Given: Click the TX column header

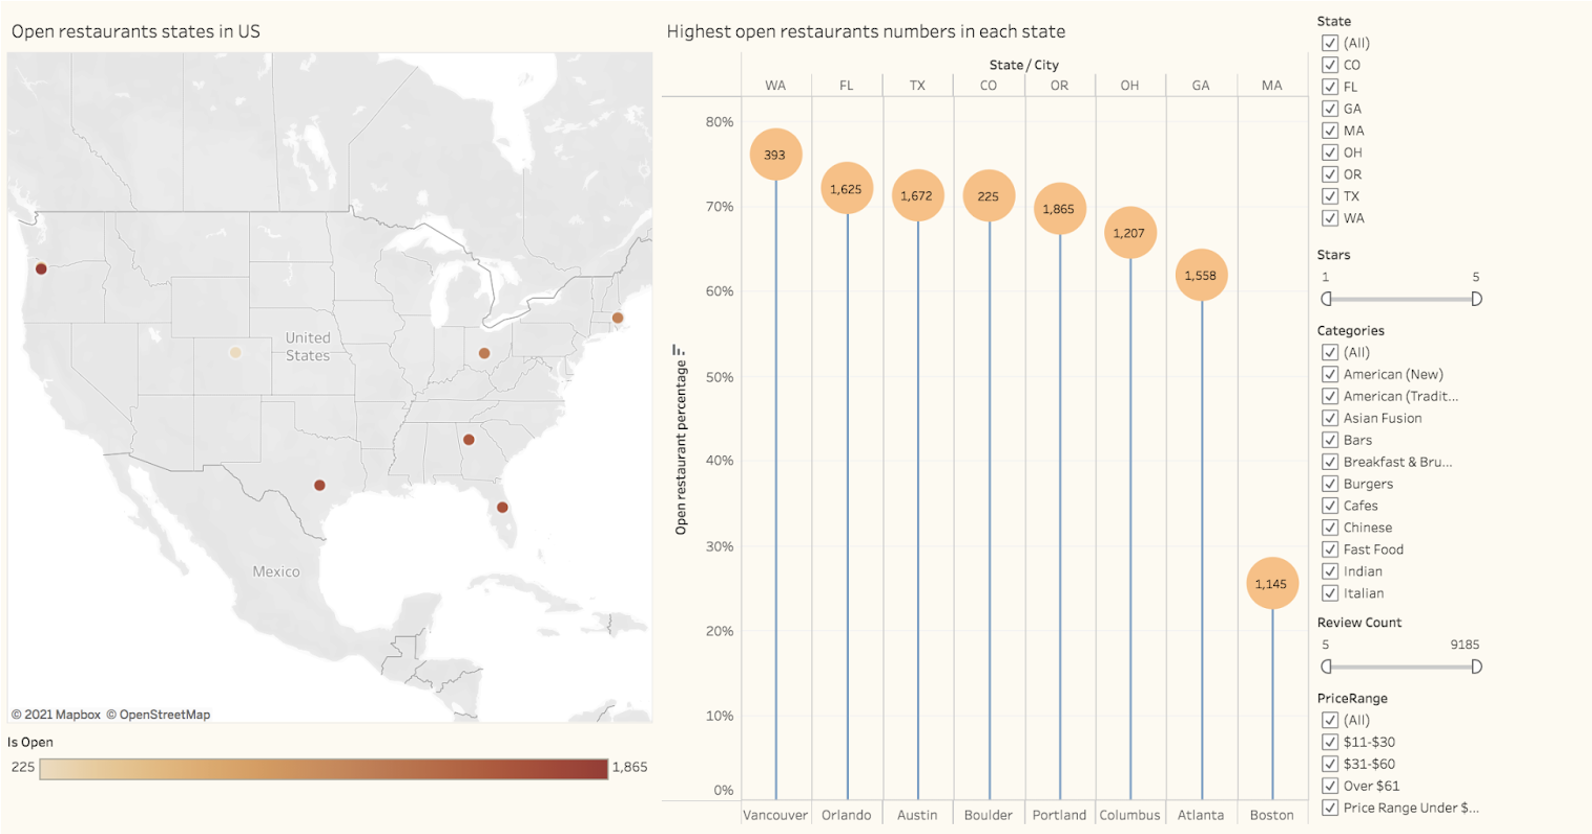Looking at the screenshot, I should pyautogui.click(x=917, y=85).
